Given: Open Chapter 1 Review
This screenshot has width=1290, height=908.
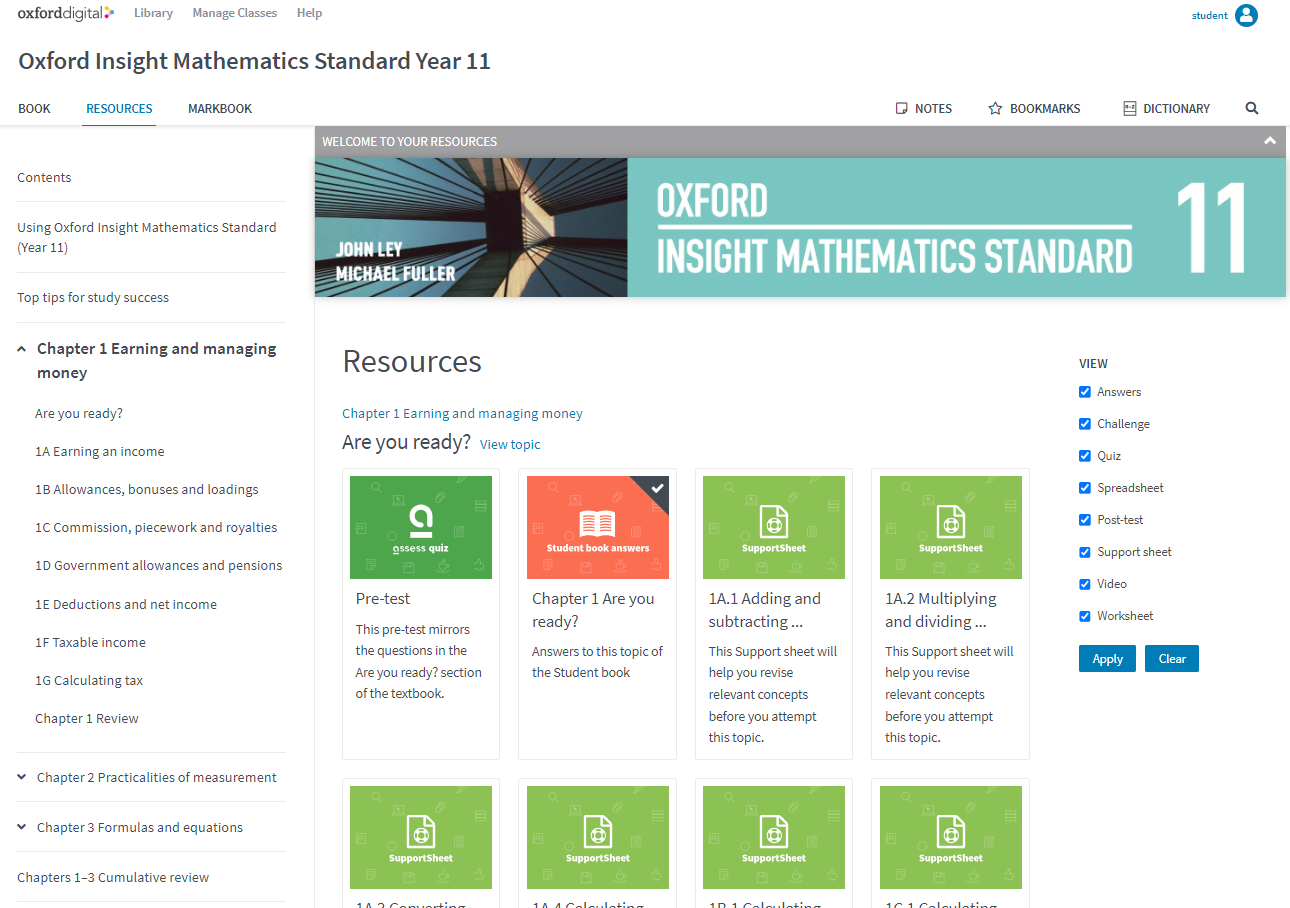Looking at the screenshot, I should [87, 718].
